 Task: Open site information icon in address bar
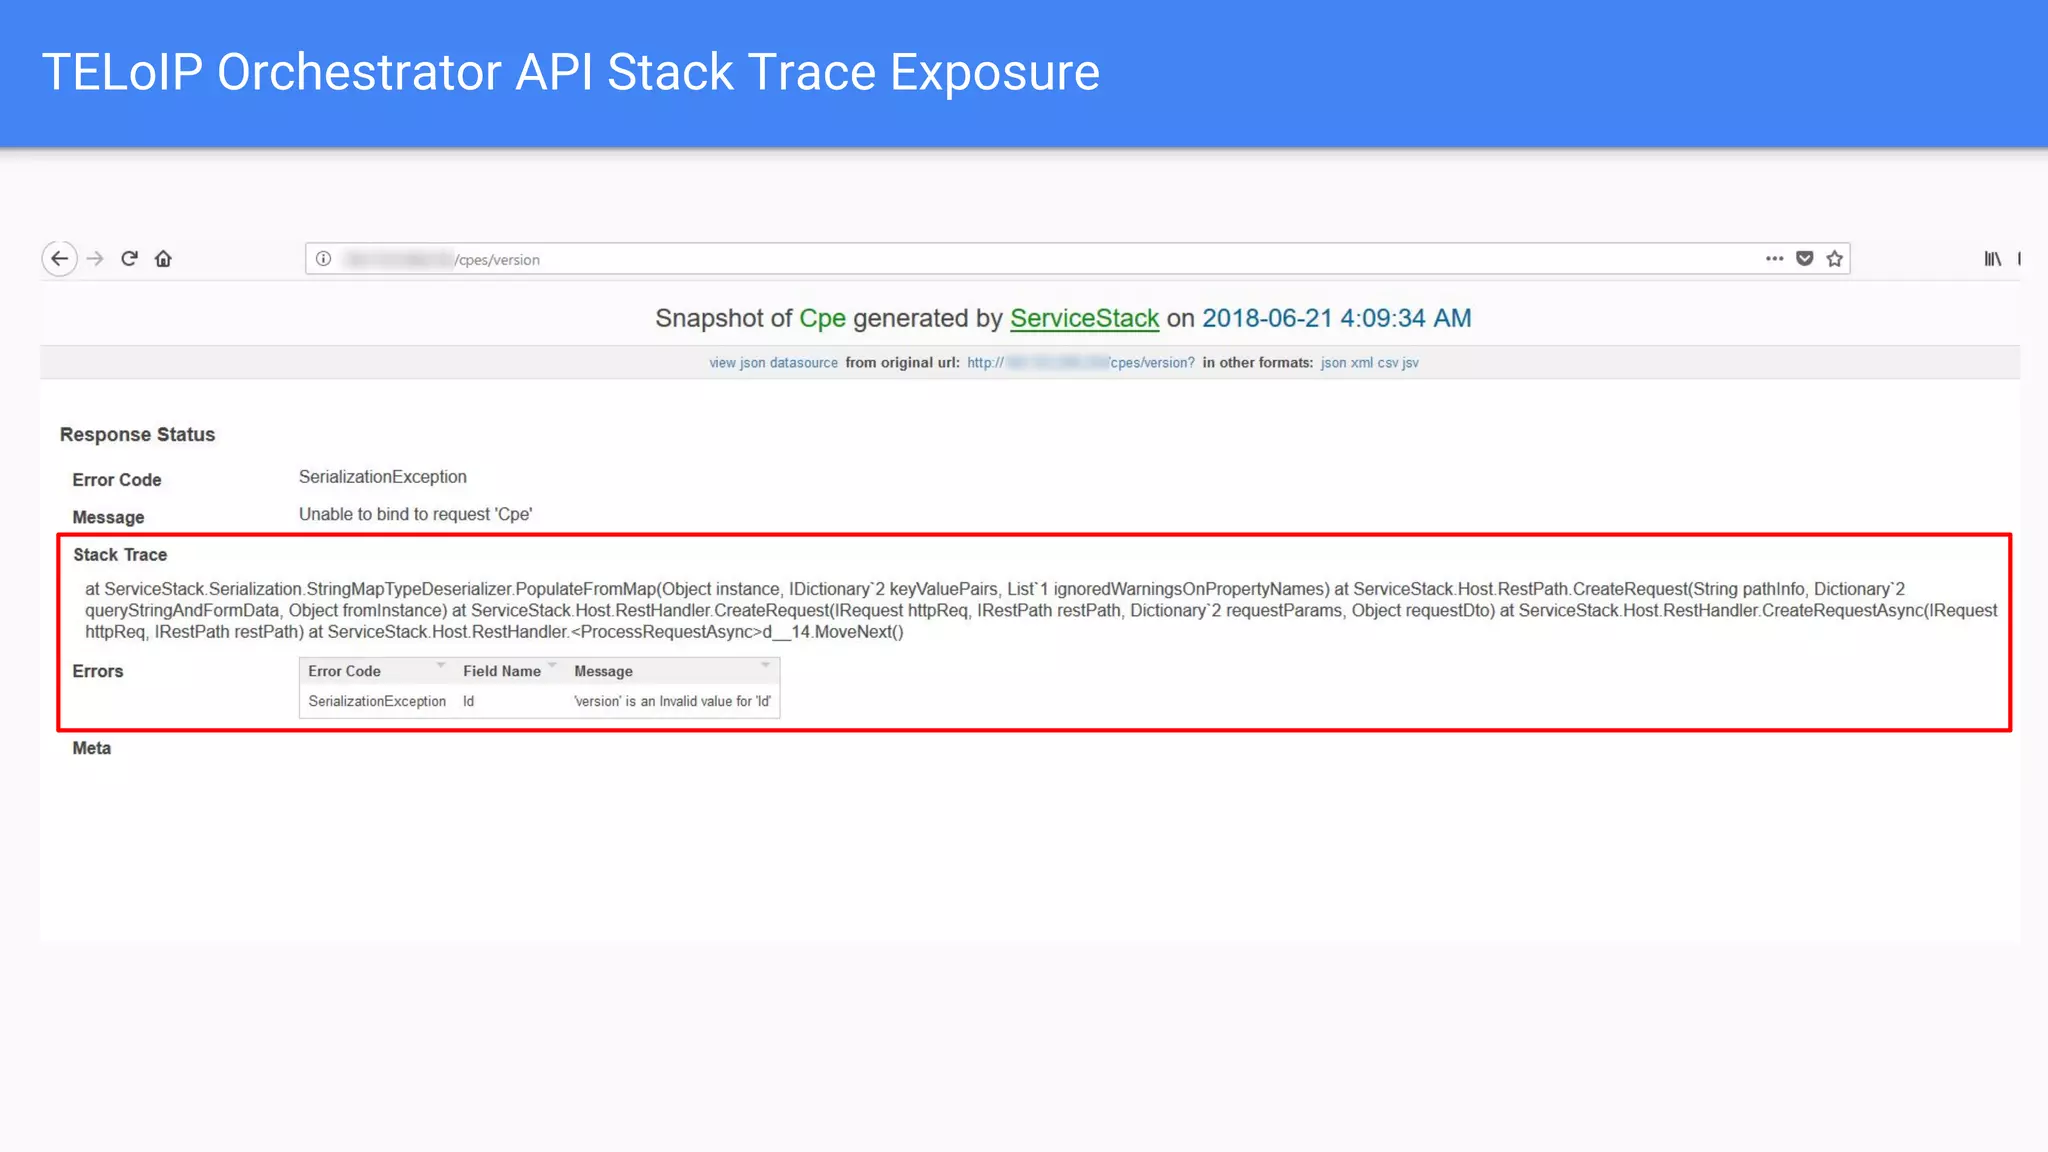(x=324, y=259)
